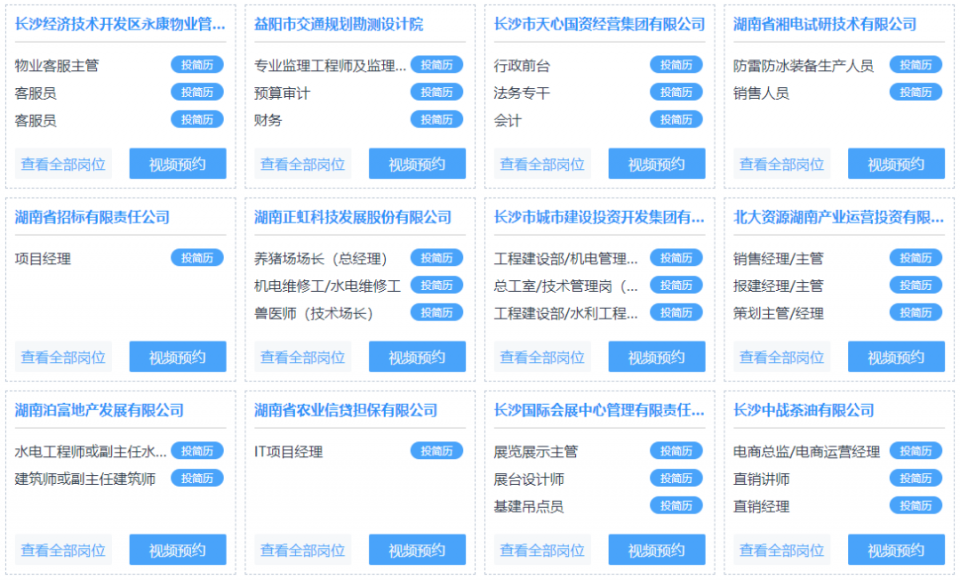
Task: Click 投简历 for 预算审计
Action: tap(437, 92)
